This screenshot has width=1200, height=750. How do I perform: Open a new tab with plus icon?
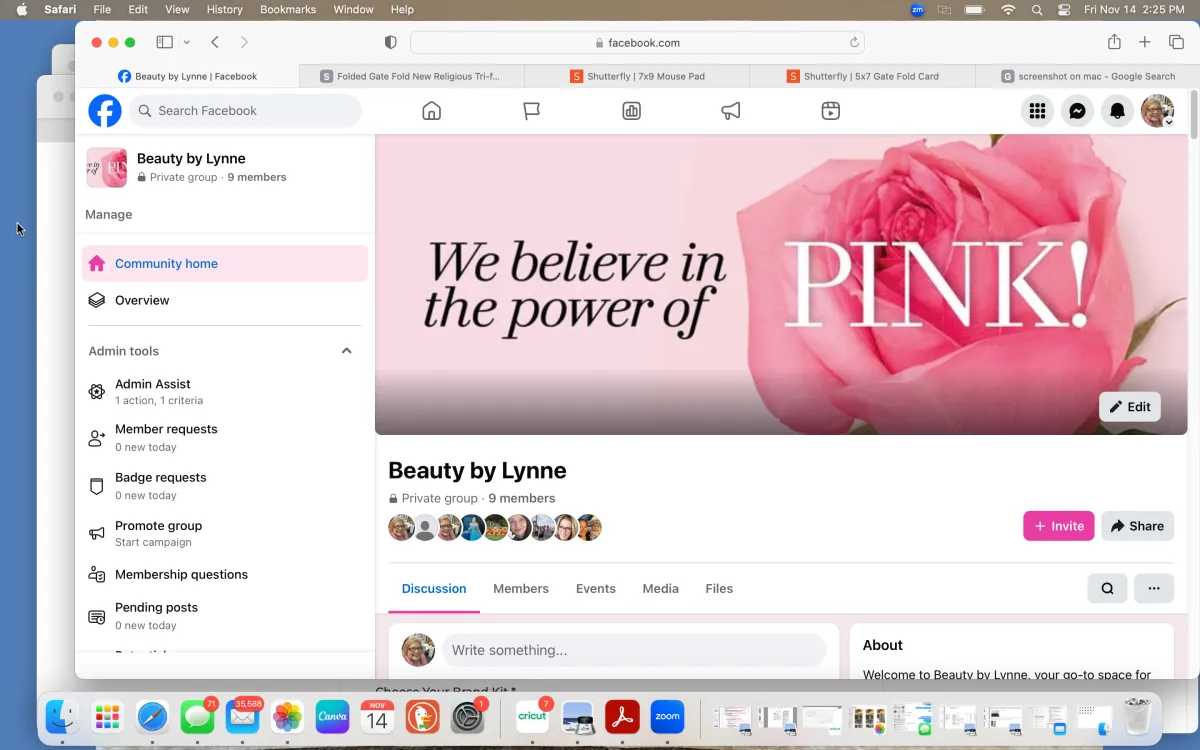pos(1145,42)
